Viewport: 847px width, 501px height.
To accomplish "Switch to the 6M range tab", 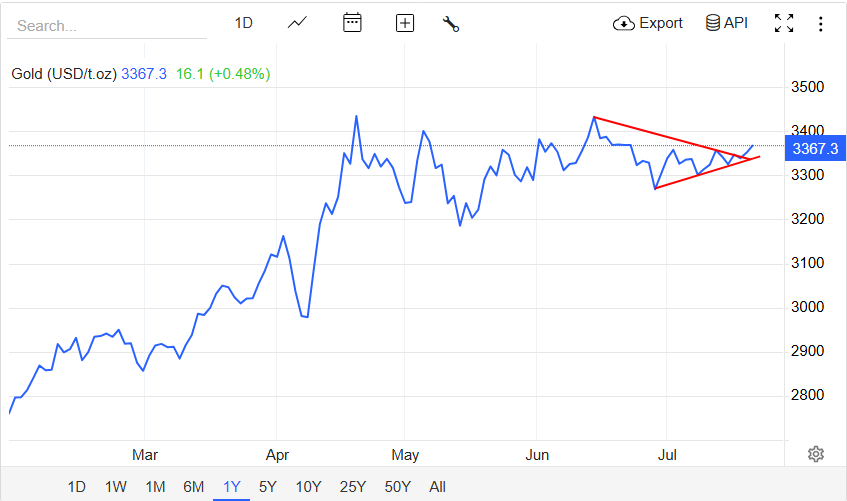I will pos(193,487).
